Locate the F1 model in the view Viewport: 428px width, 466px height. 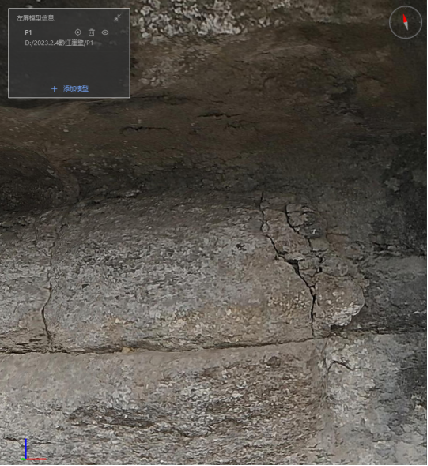point(78,32)
